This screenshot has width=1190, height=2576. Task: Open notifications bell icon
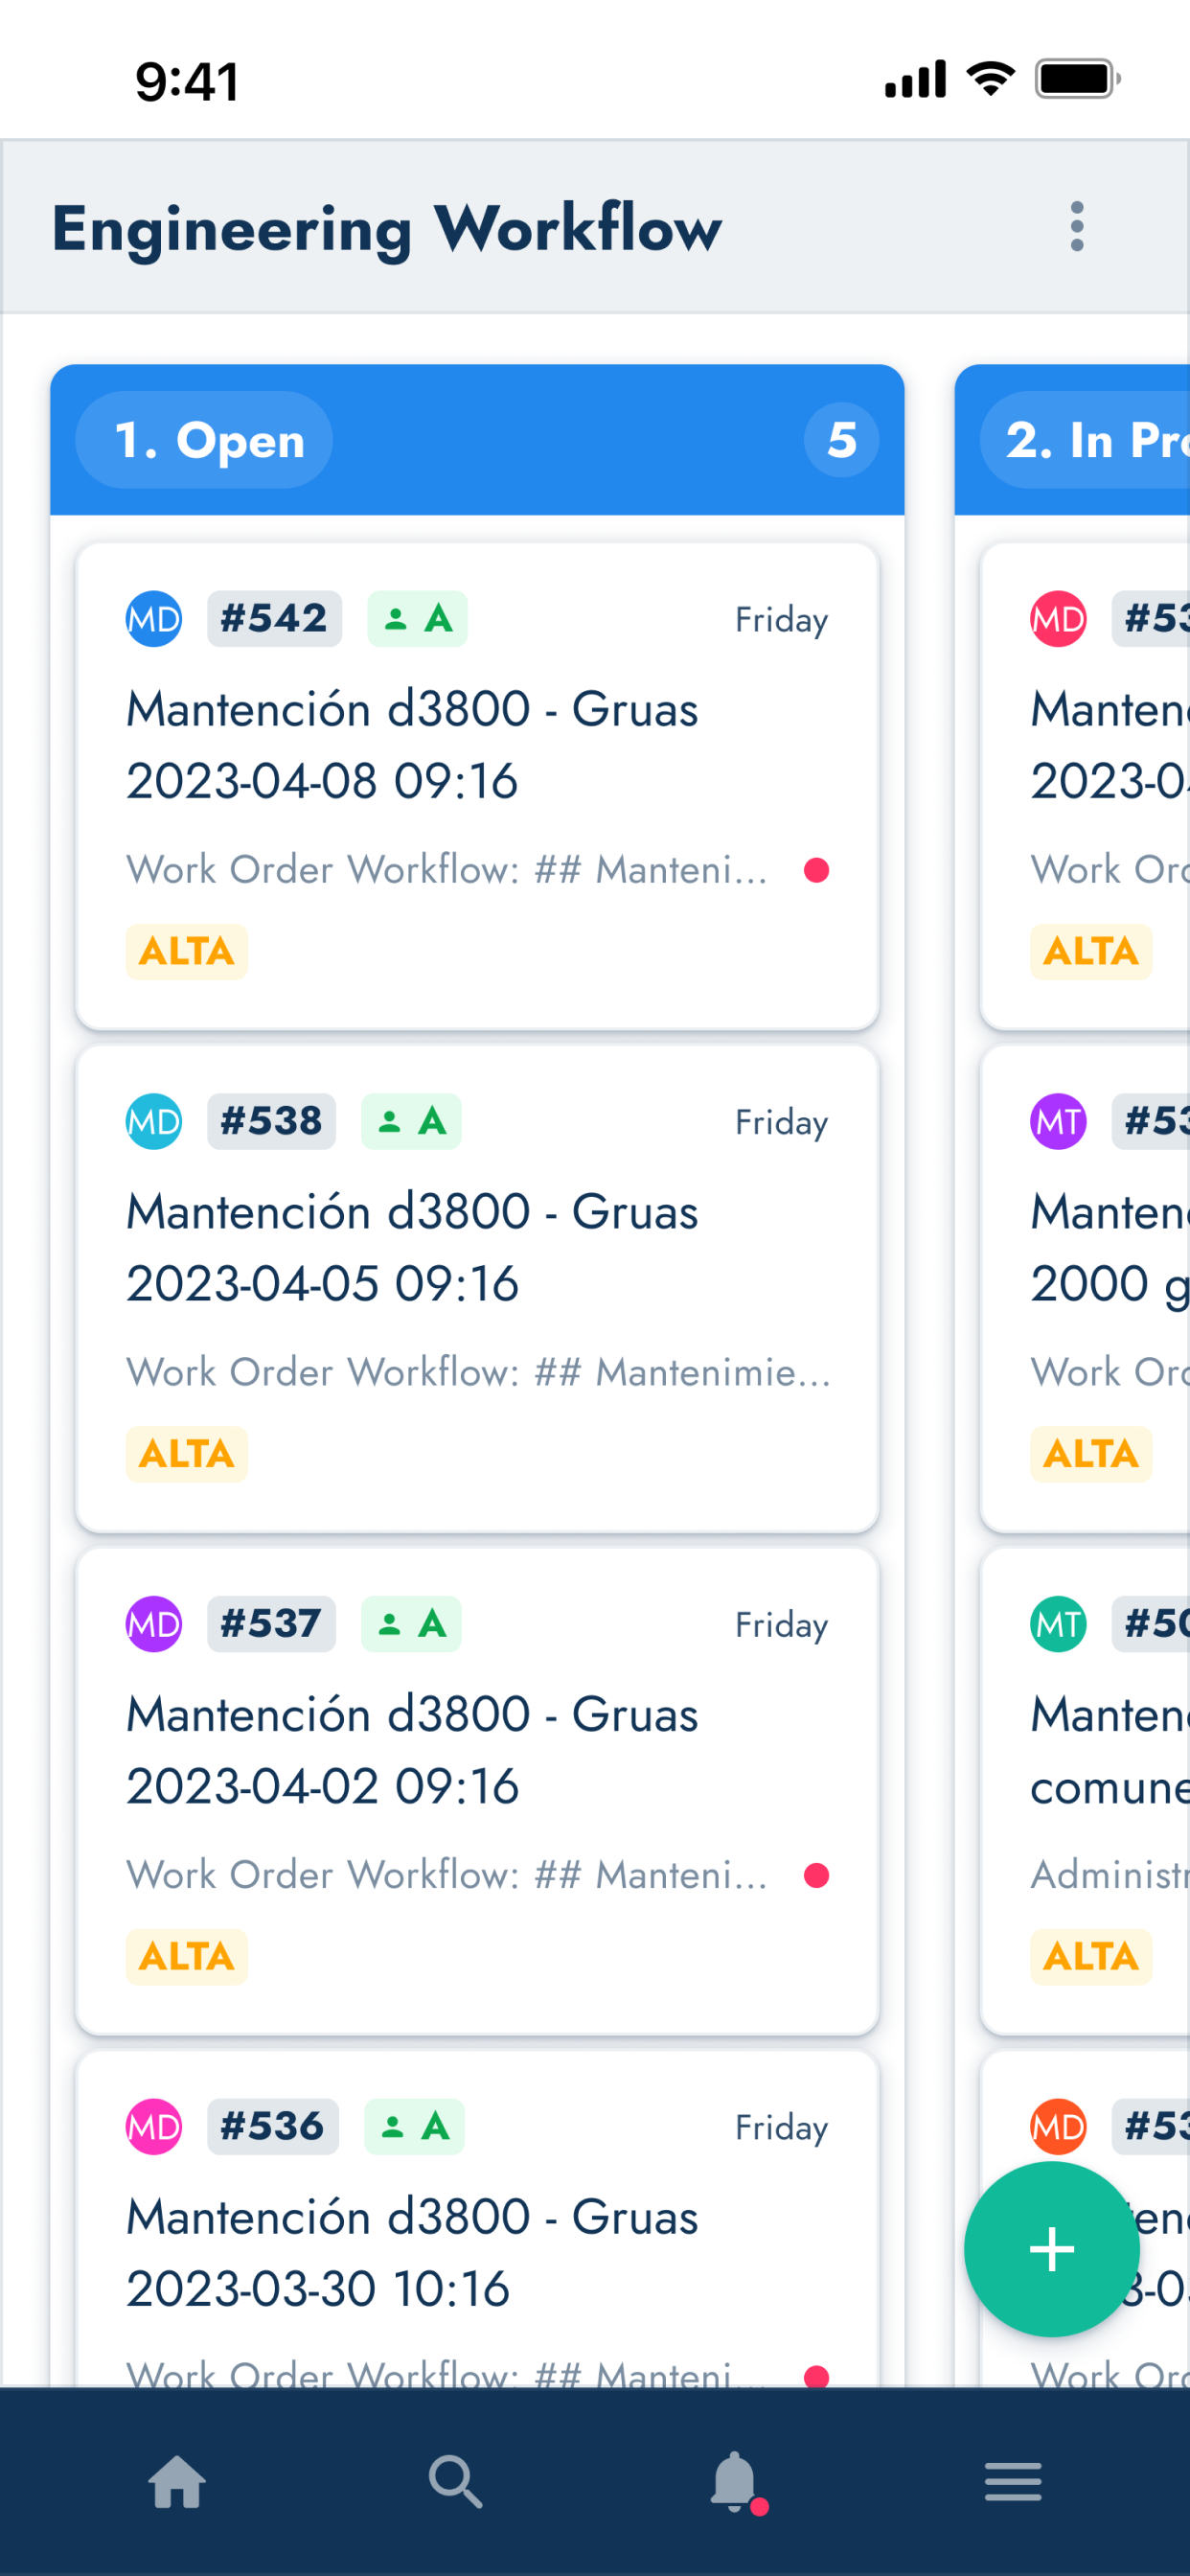click(x=737, y=2482)
